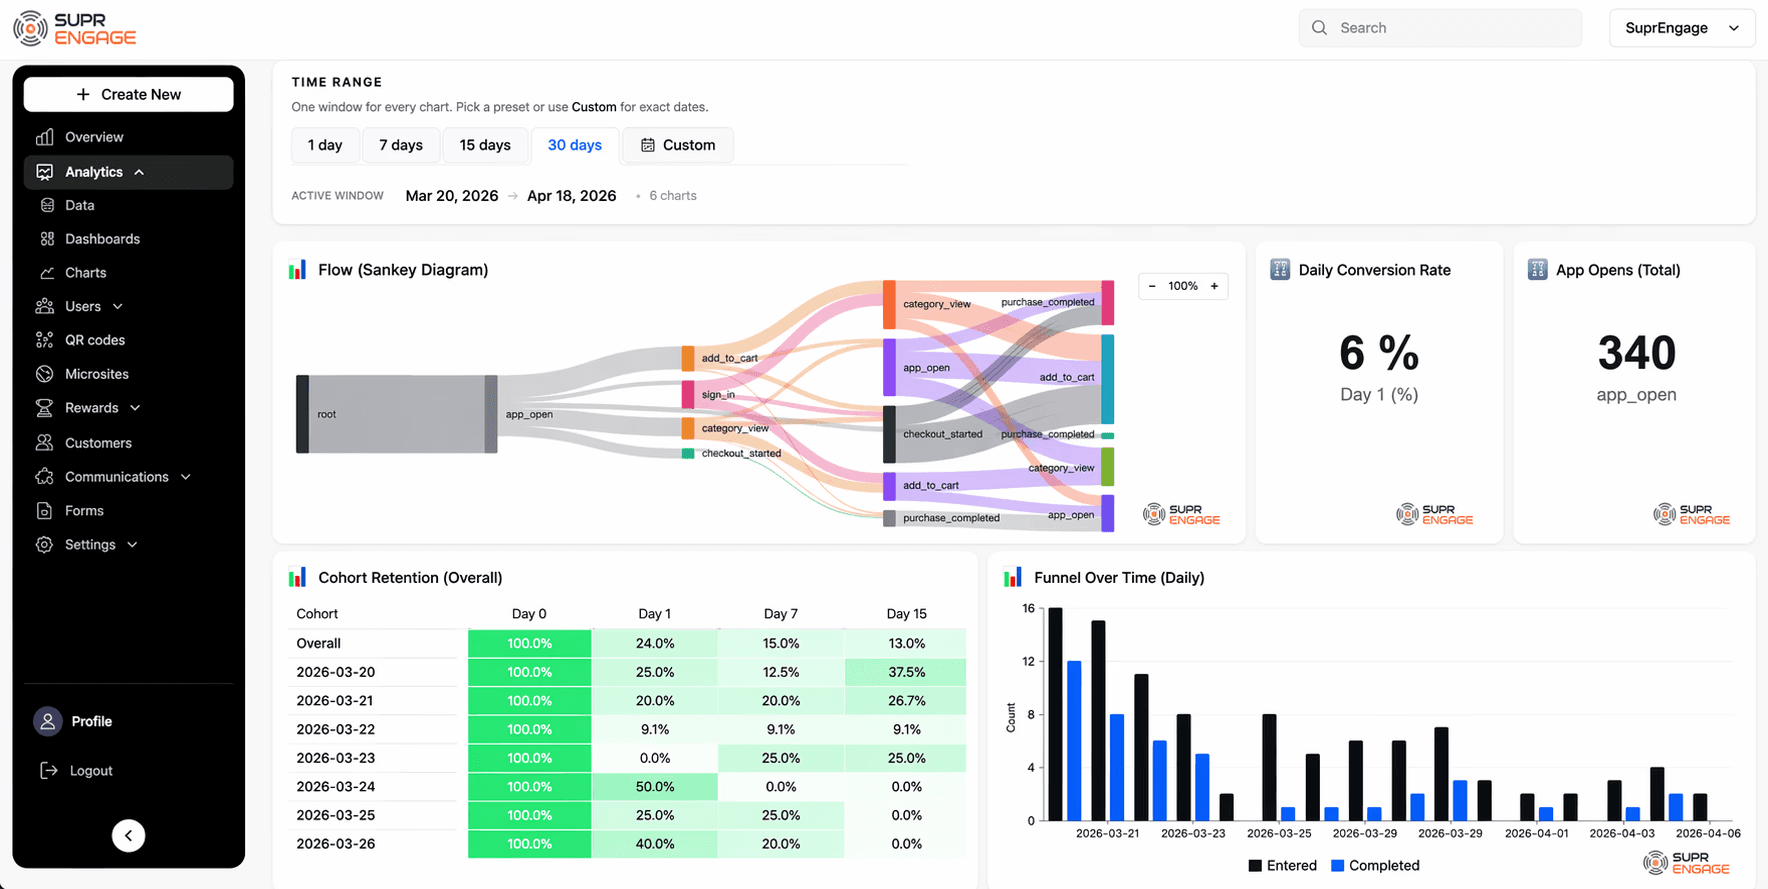1768x889 pixels.
Task: Open the Forms icon in sidebar
Action: pos(44,511)
